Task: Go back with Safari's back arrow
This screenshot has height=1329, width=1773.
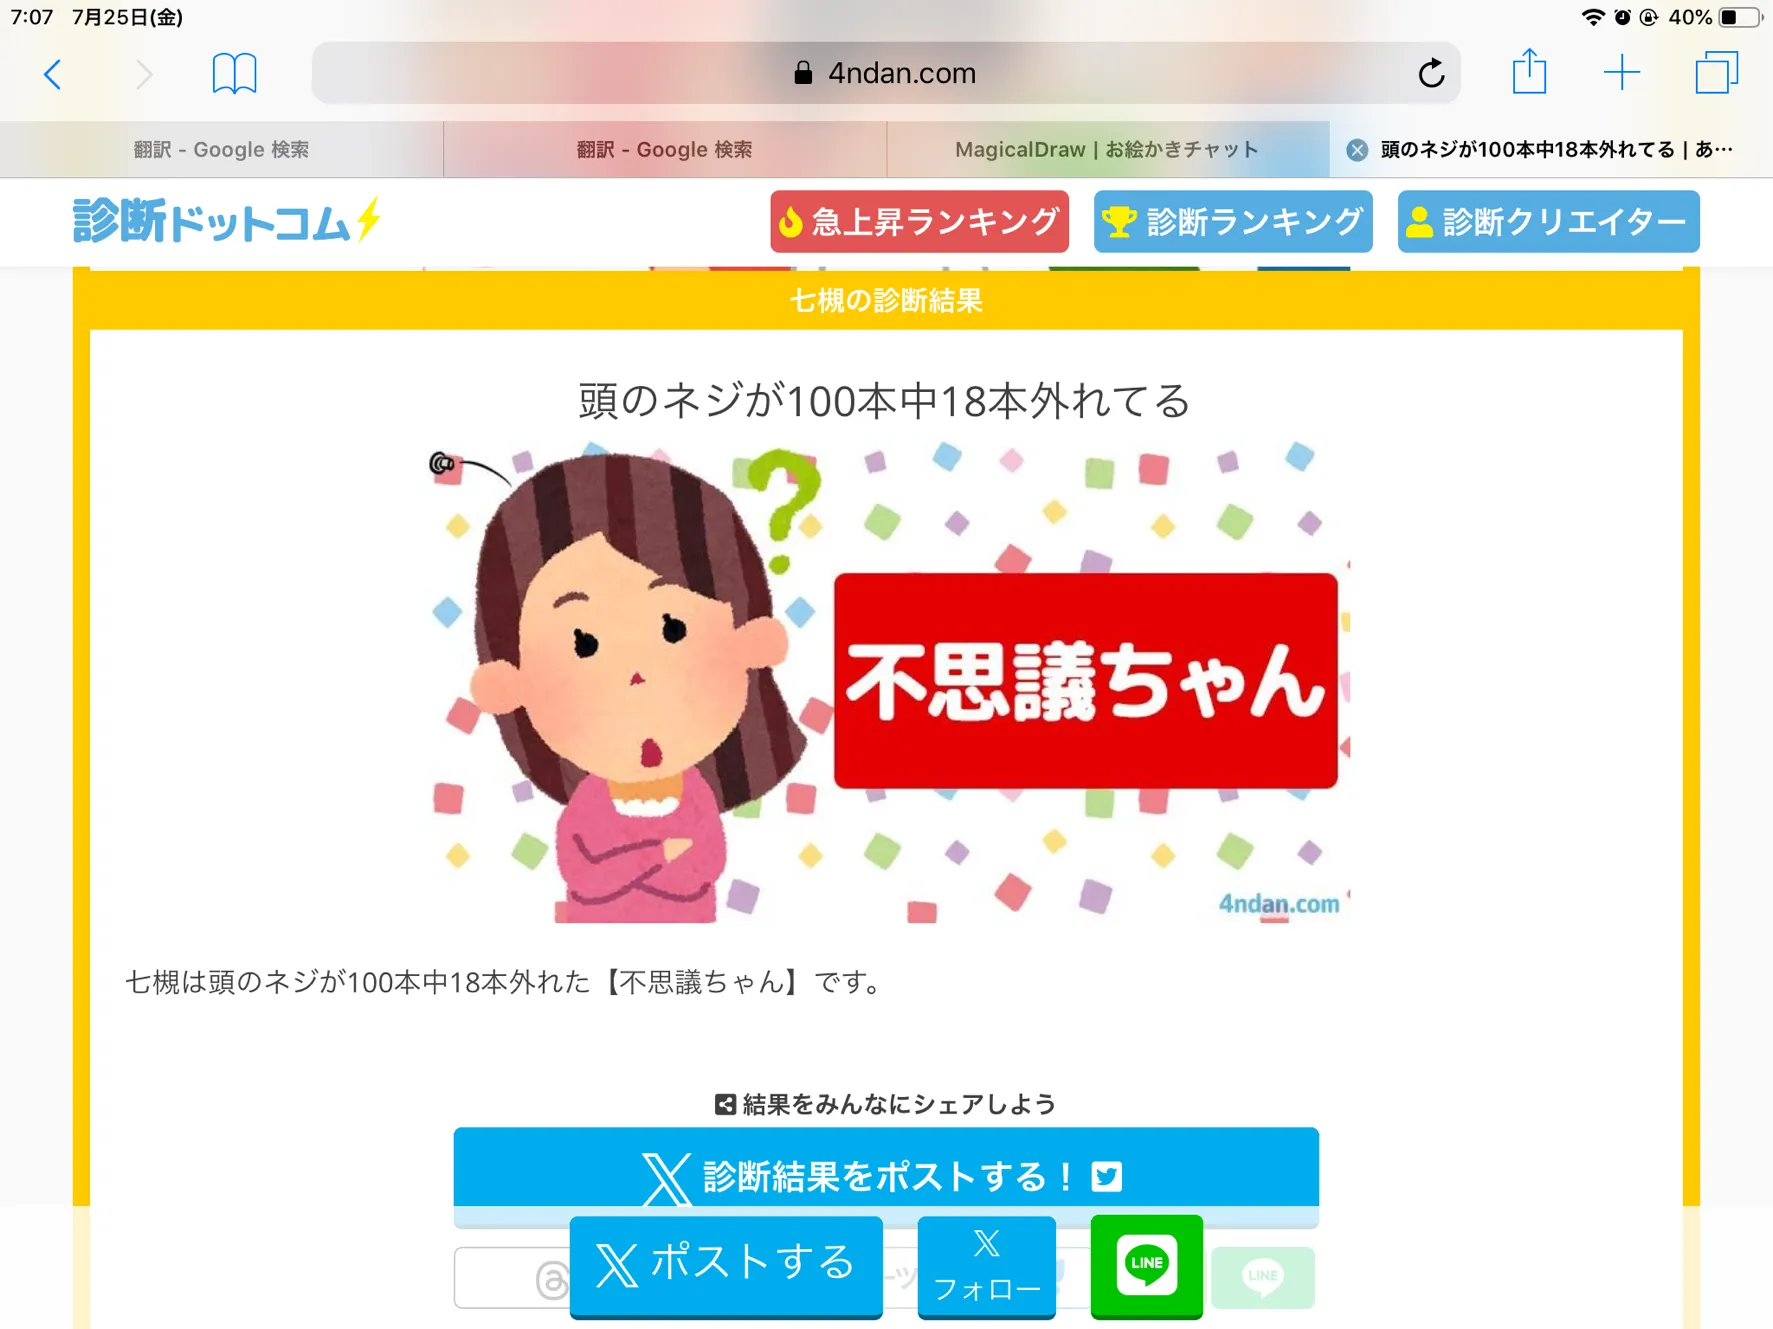Action: coord(53,74)
